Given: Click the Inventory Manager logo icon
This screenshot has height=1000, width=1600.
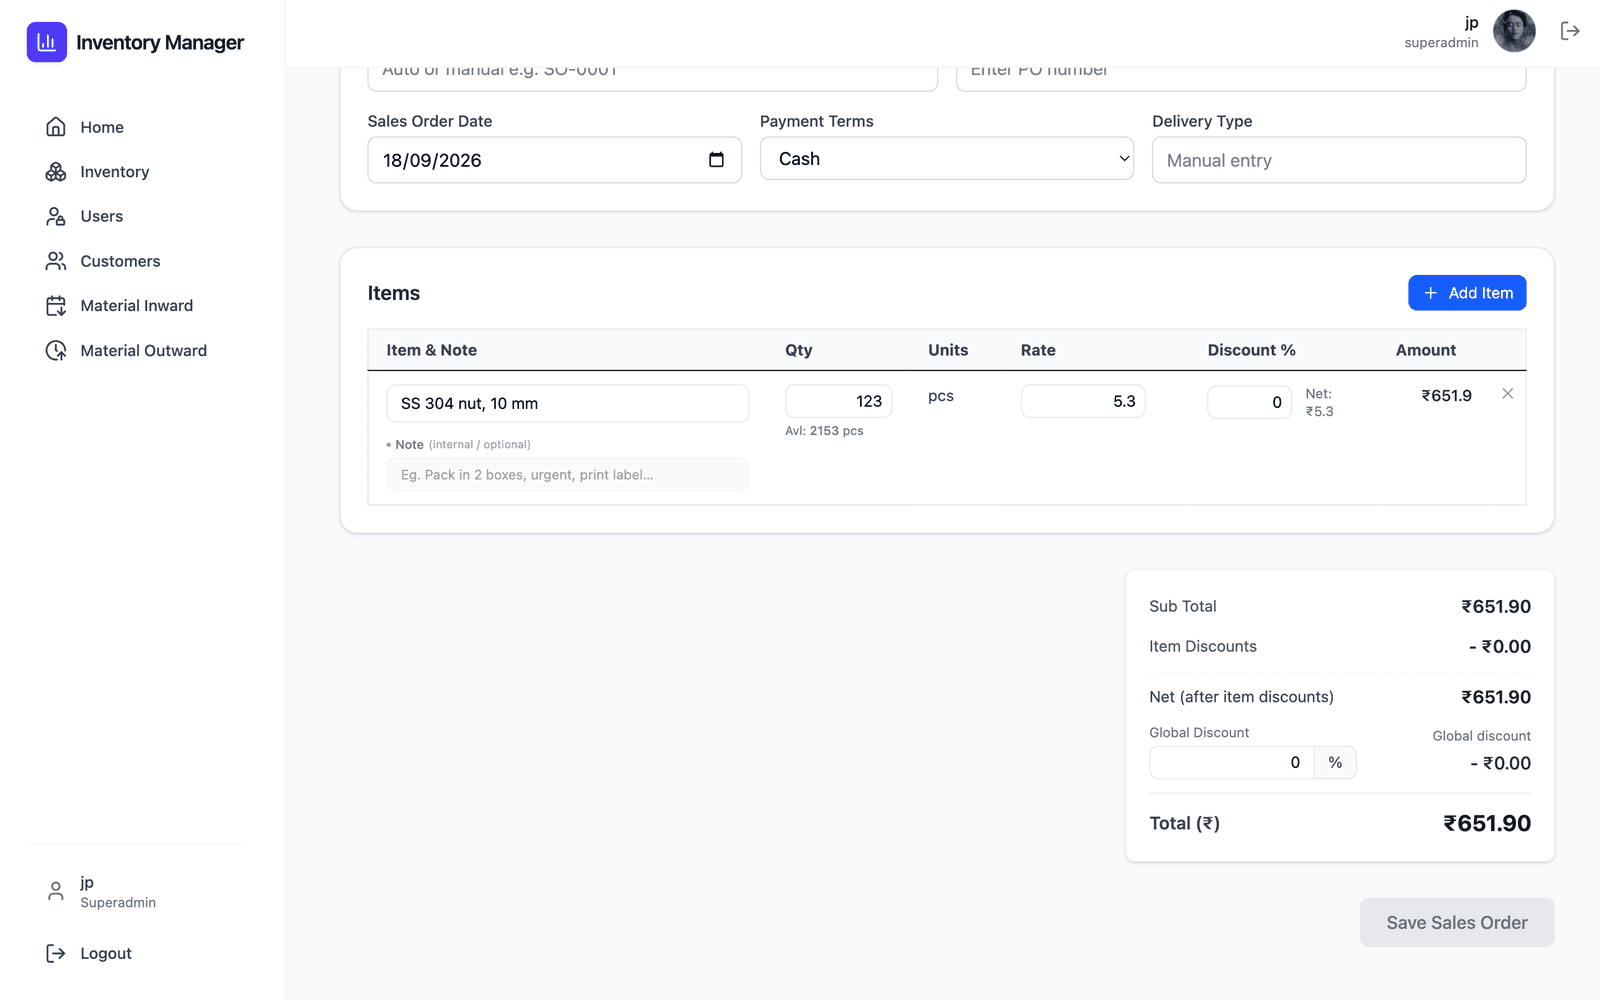Looking at the screenshot, I should (x=47, y=42).
